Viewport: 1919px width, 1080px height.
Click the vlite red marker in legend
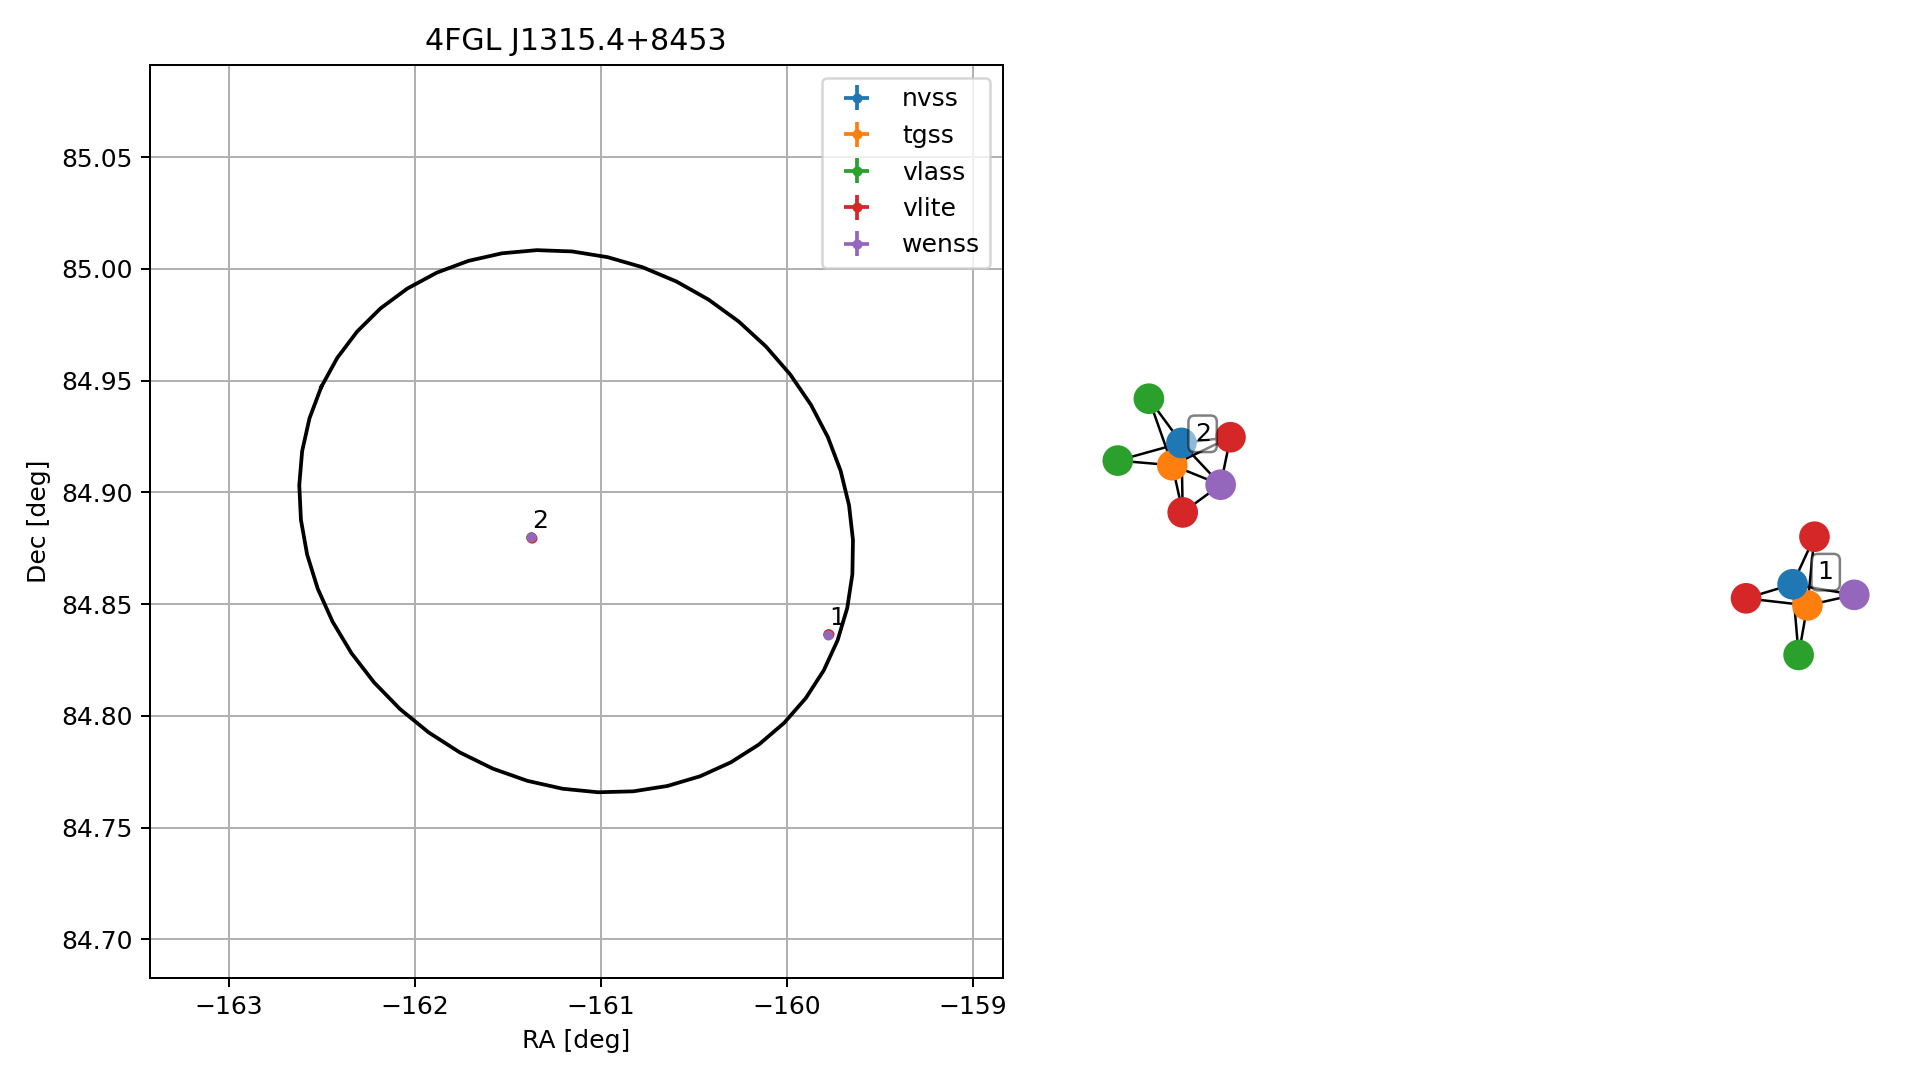point(857,208)
